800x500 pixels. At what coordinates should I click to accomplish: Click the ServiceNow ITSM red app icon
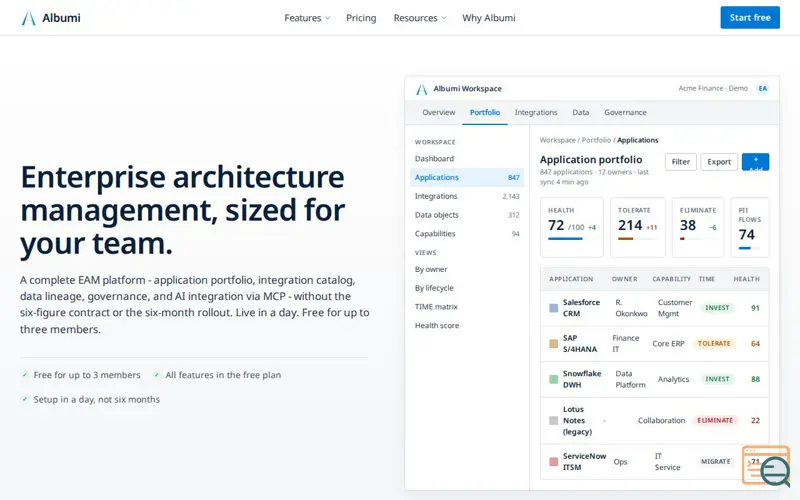[x=553, y=462]
